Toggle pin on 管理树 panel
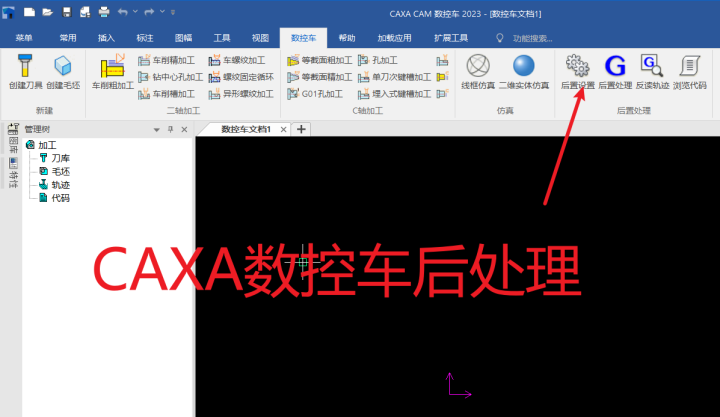 (170, 130)
